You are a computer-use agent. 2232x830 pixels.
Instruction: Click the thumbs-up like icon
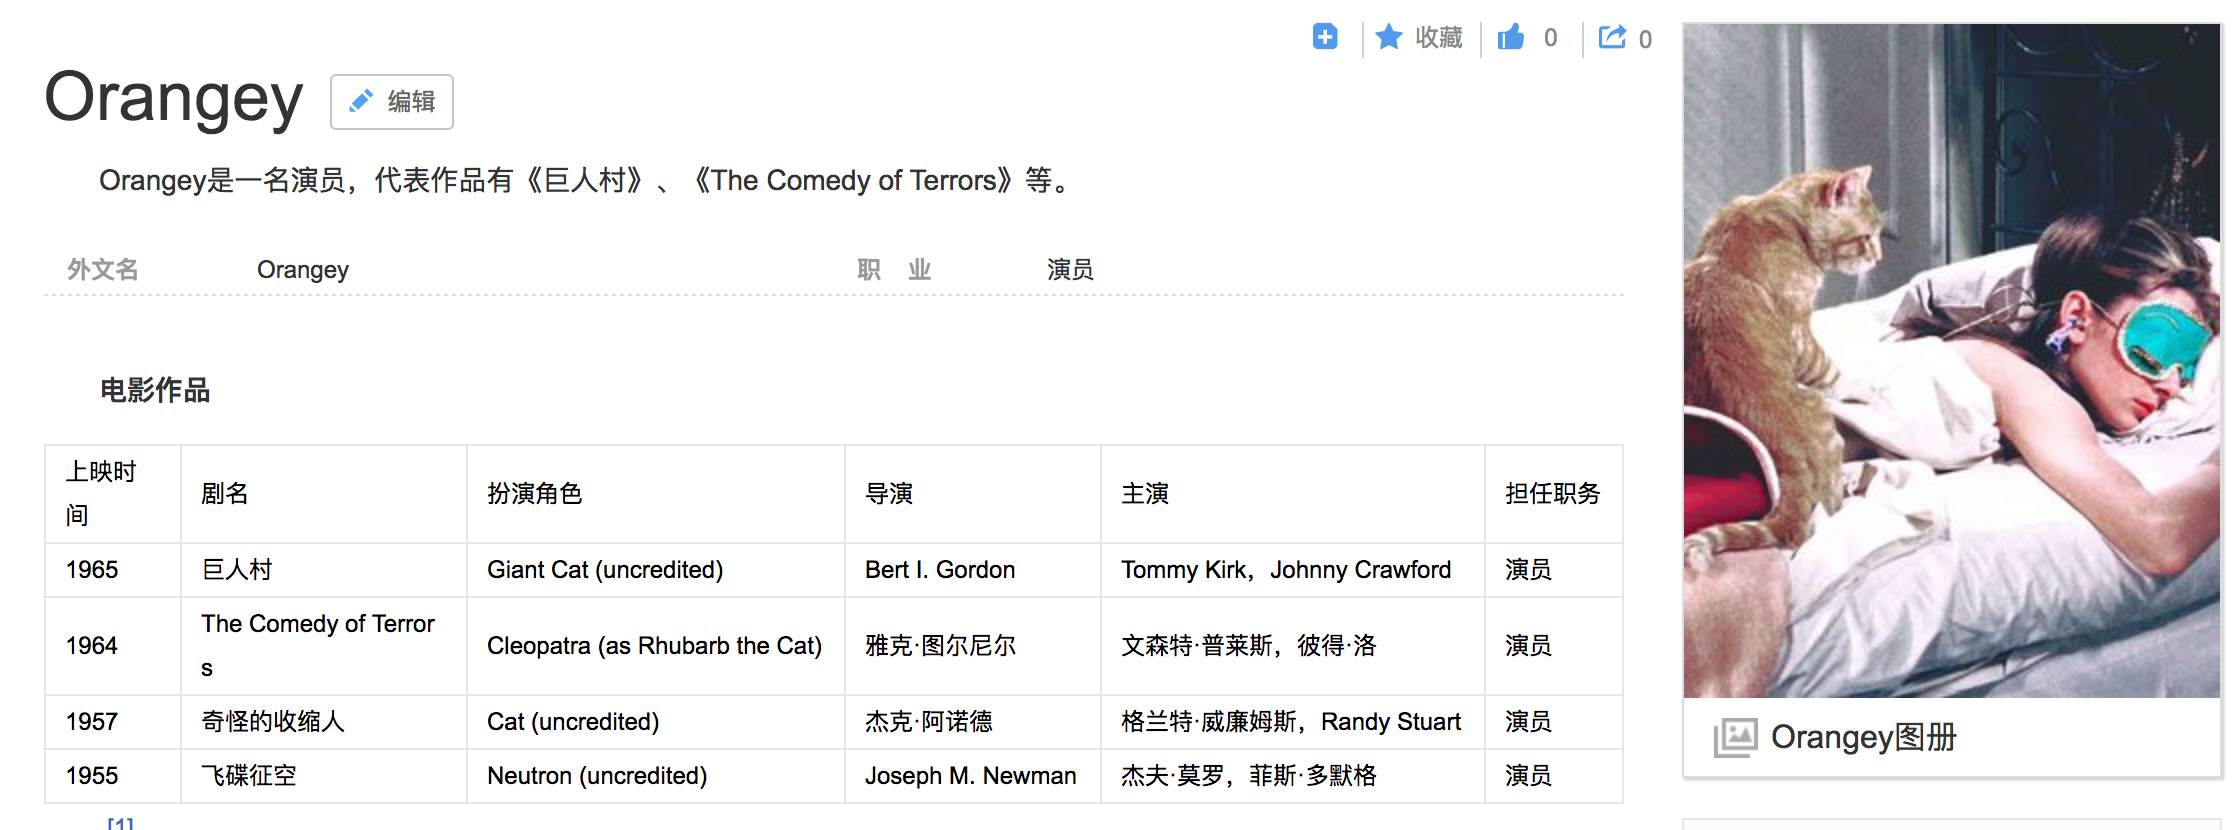(1510, 38)
